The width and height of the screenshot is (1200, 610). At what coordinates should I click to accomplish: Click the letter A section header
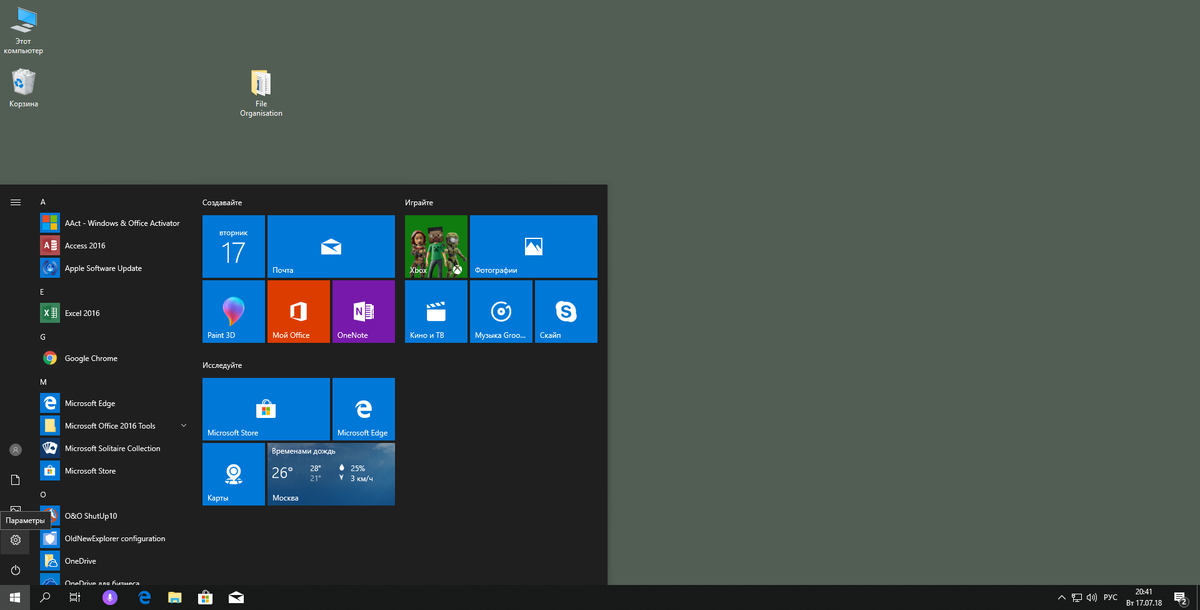[43, 202]
